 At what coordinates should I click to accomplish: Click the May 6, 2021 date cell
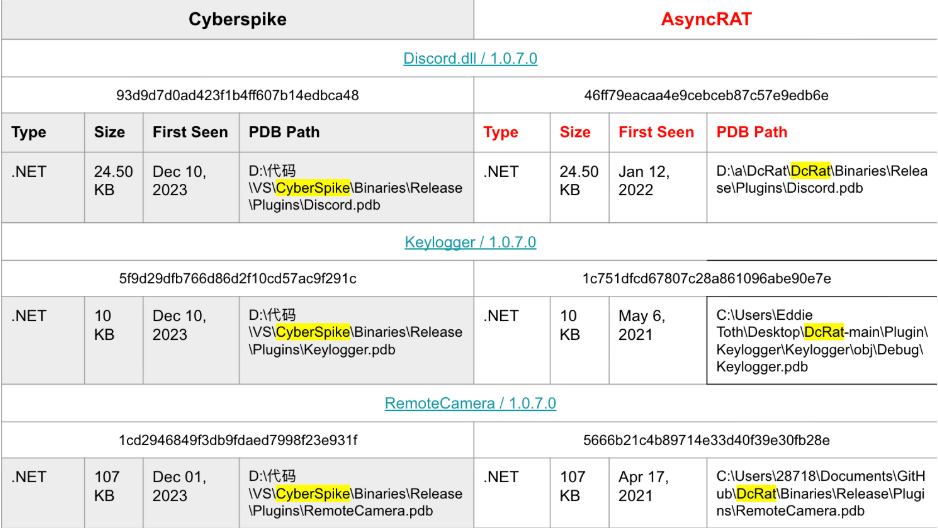pyautogui.click(x=643, y=325)
